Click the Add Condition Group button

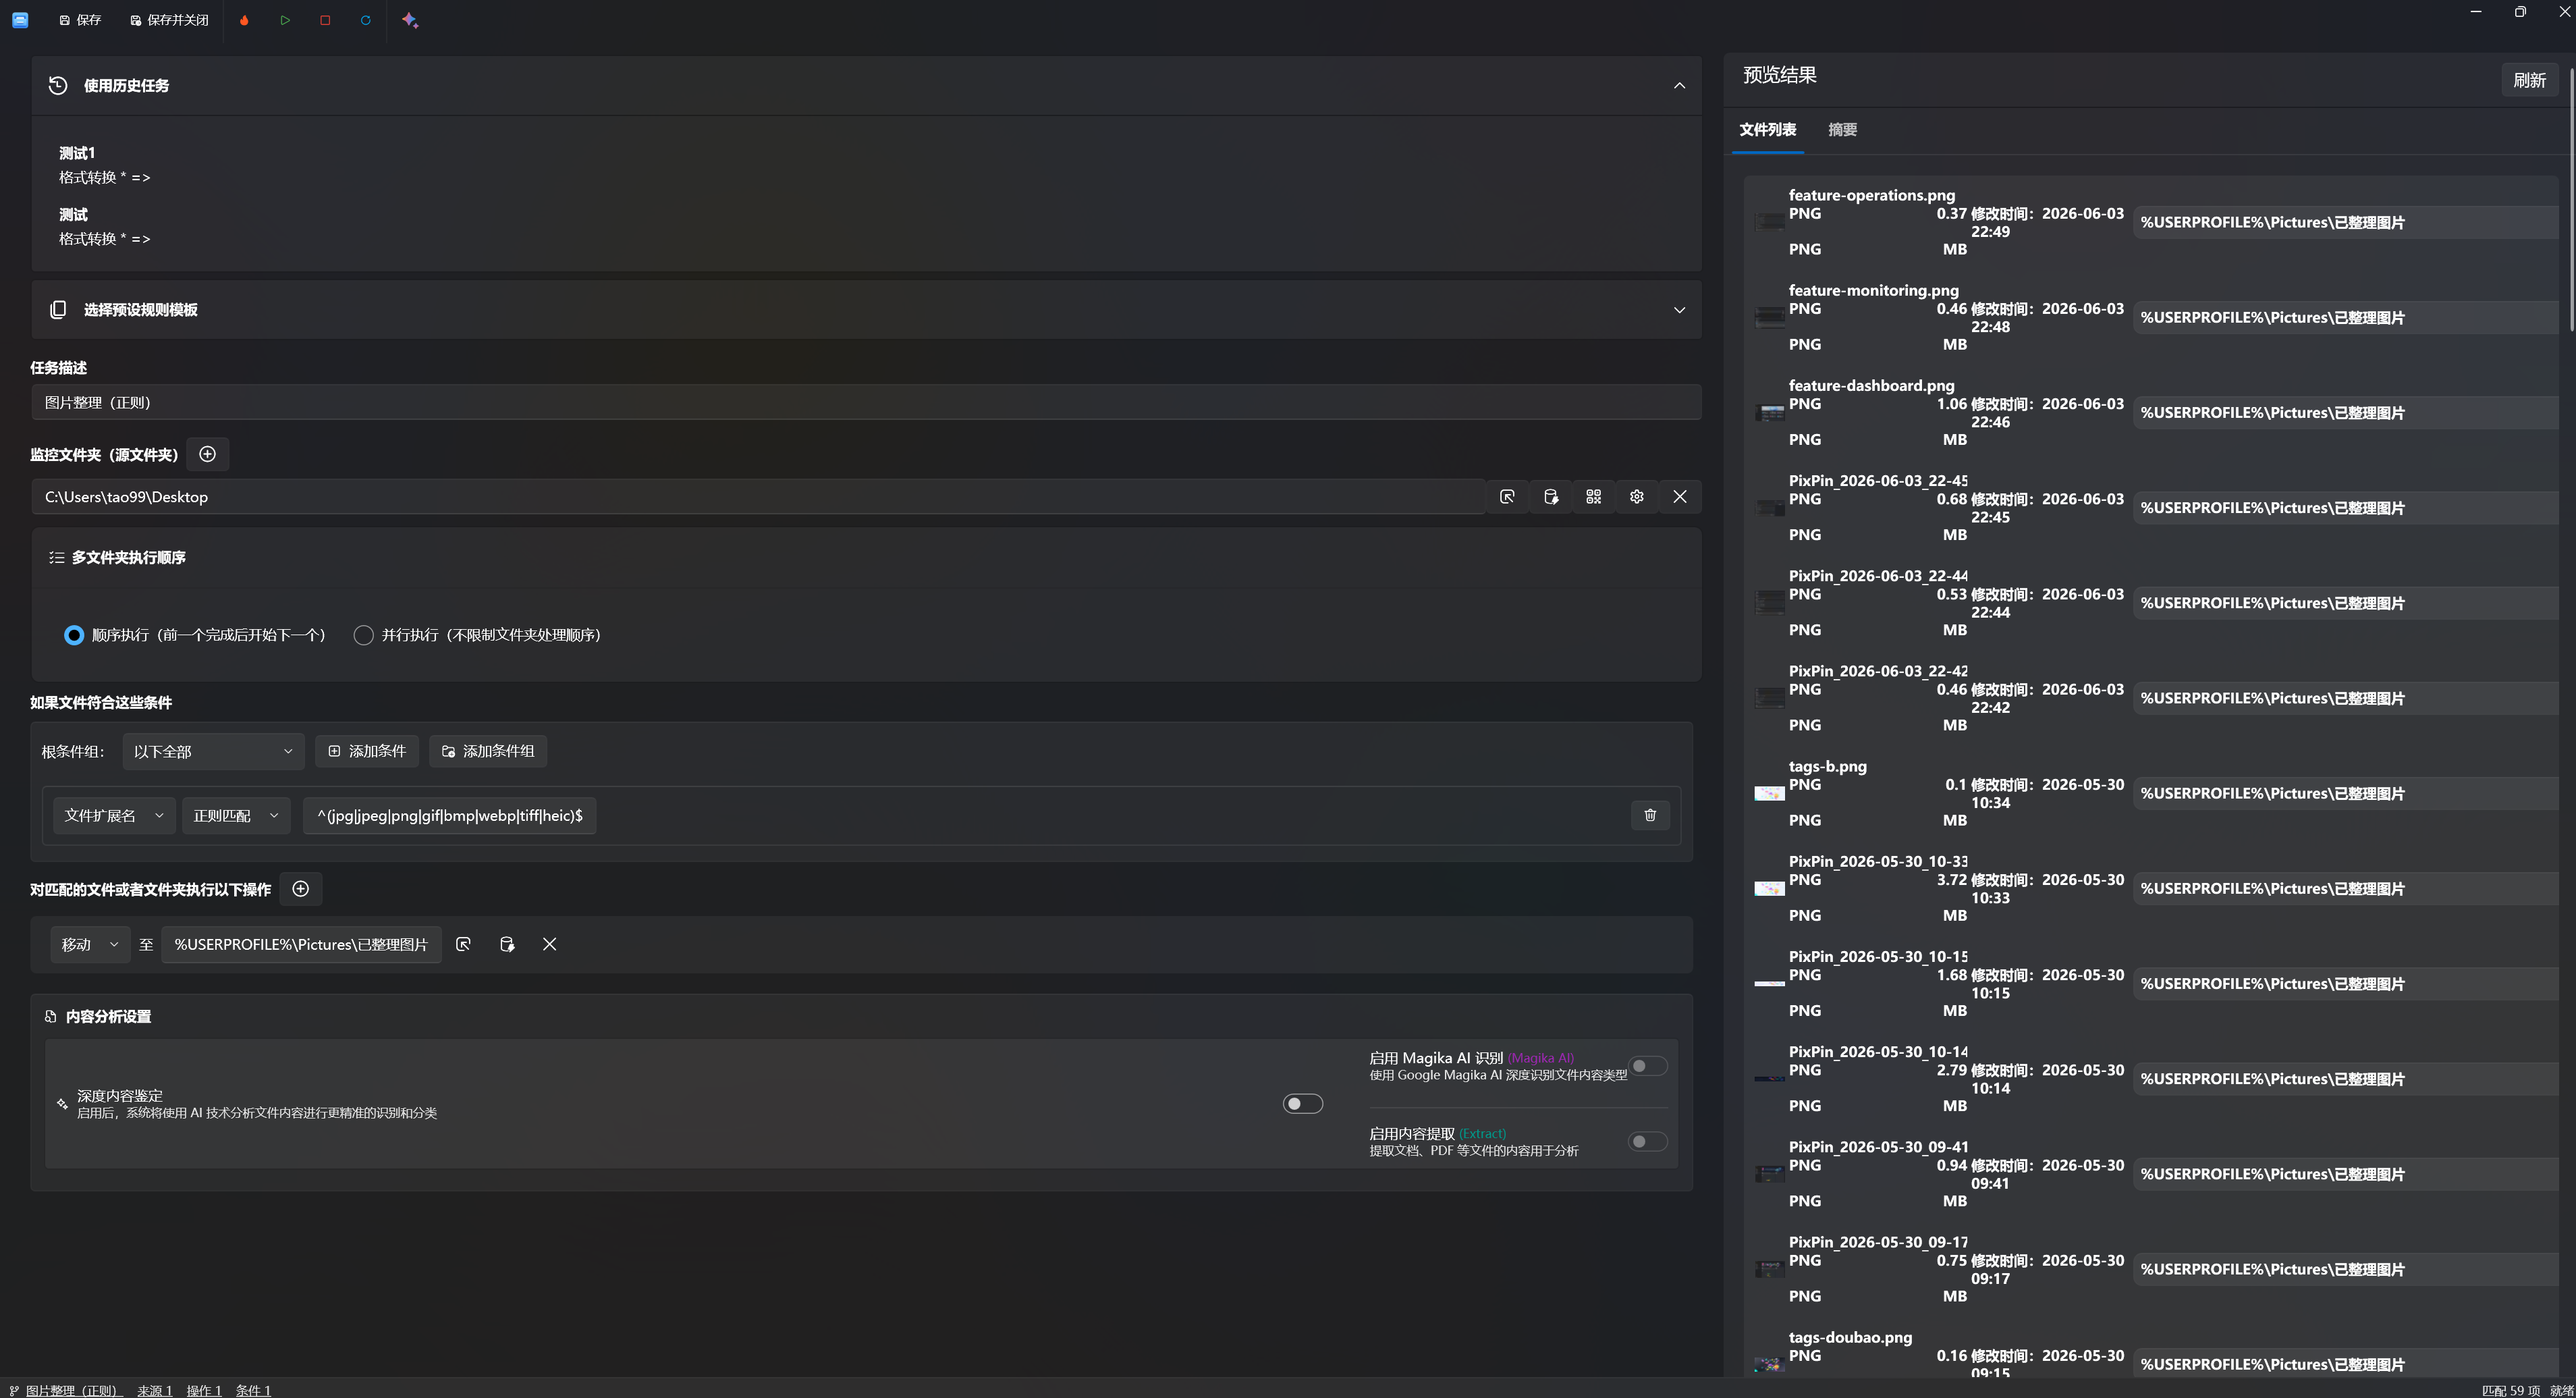(x=488, y=752)
